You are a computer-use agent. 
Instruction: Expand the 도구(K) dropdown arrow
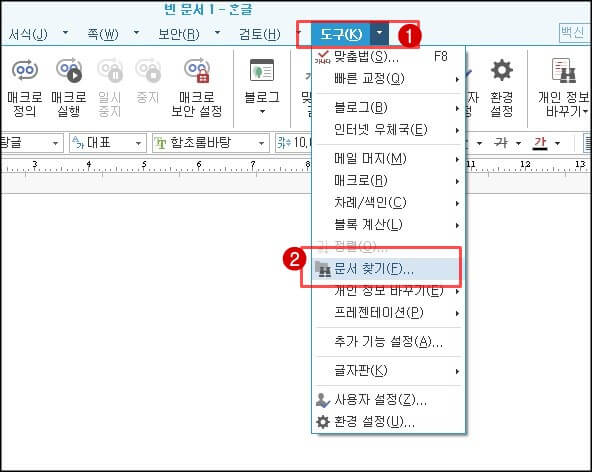coord(379,33)
